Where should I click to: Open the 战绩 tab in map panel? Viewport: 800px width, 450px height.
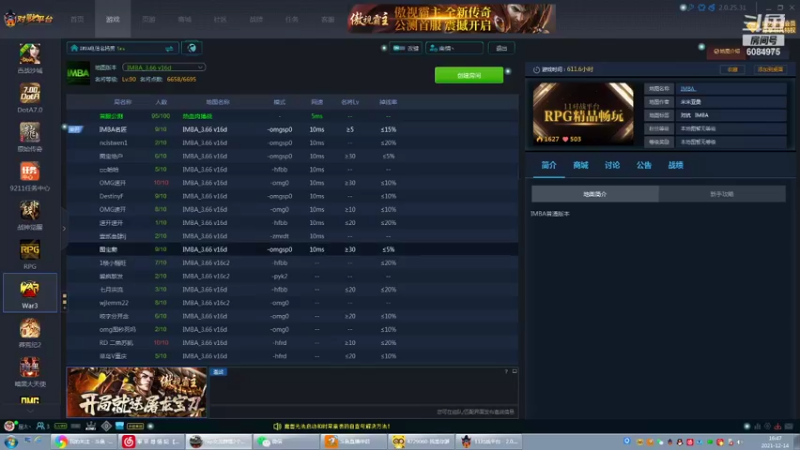pyautogui.click(x=676, y=165)
